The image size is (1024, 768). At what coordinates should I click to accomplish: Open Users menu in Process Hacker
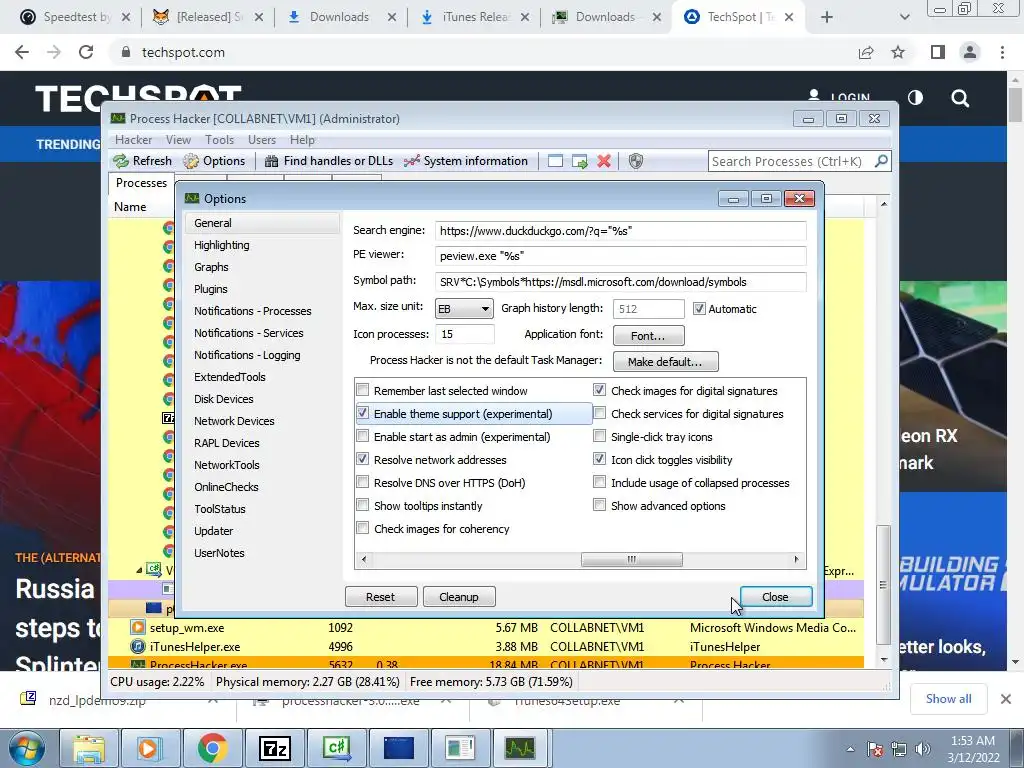[262, 140]
